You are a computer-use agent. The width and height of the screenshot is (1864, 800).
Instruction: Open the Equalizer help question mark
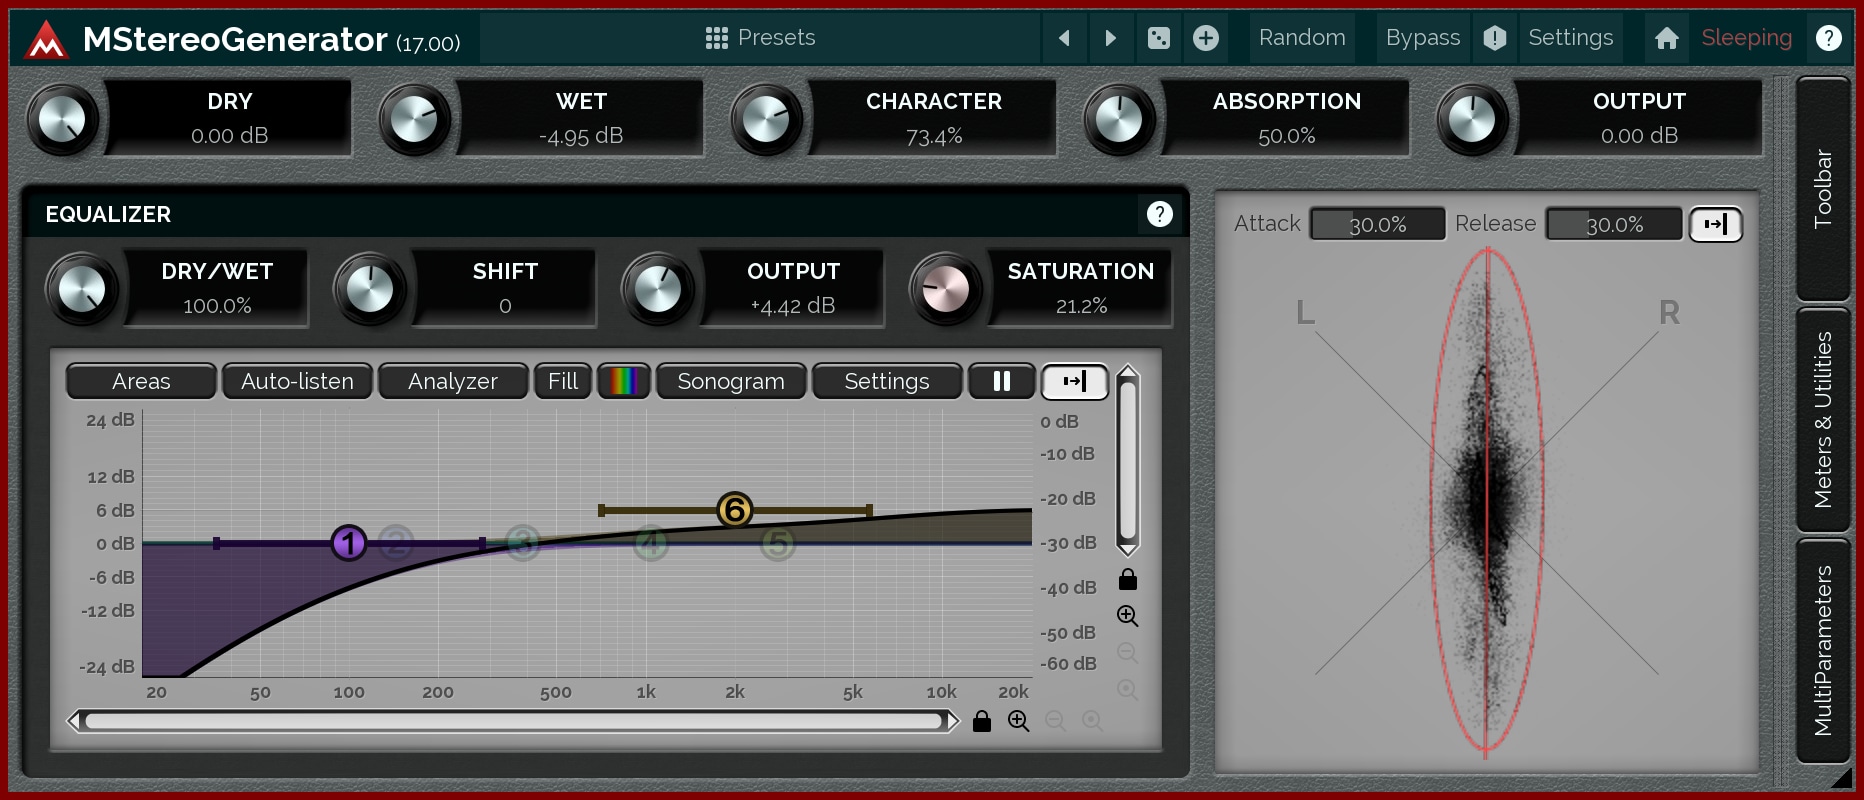pyautogui.click(x=1159, y=214)
